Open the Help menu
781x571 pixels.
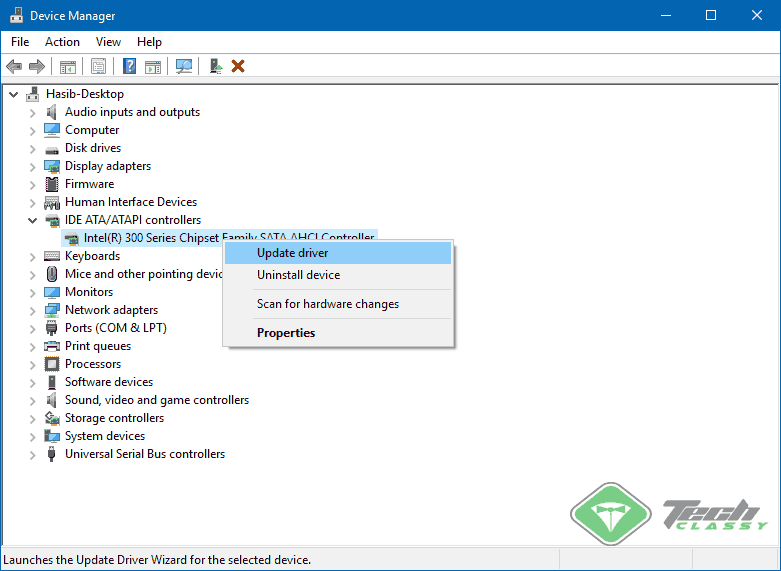point(149,42)
